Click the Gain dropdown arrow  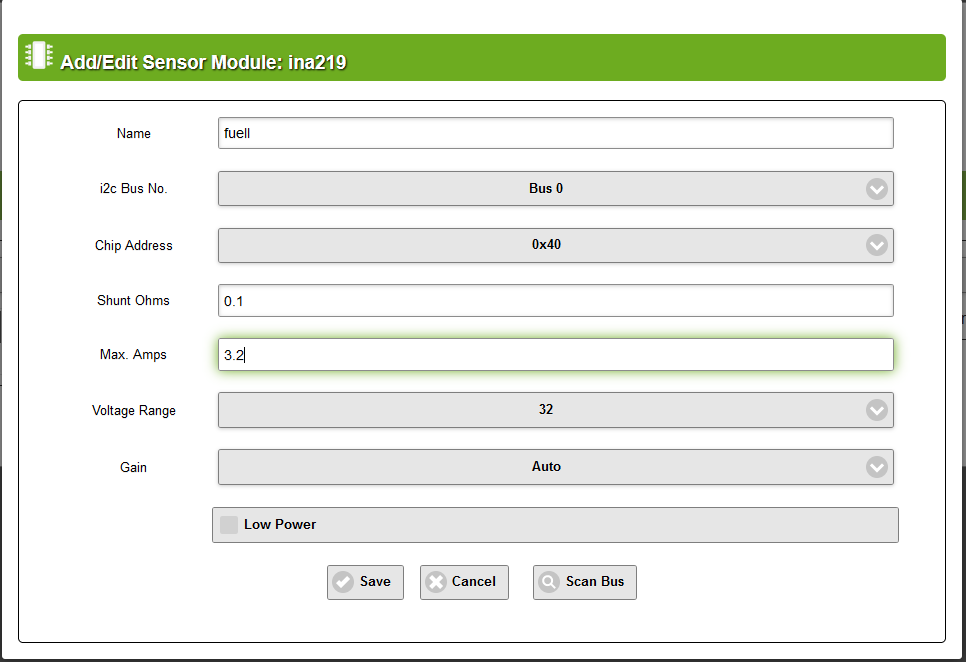877,467
